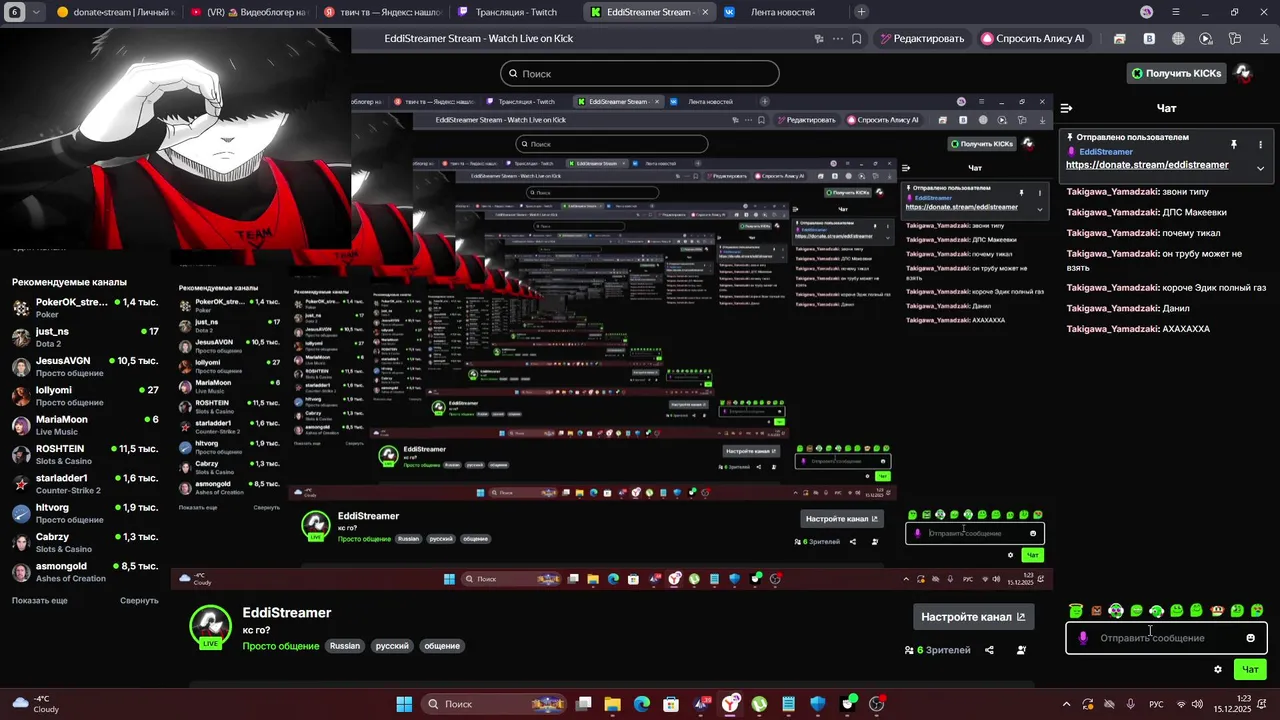Screen dimensions: 1280x720
Task: Click Спросить Алису AI button
Action: point(1033,39)
